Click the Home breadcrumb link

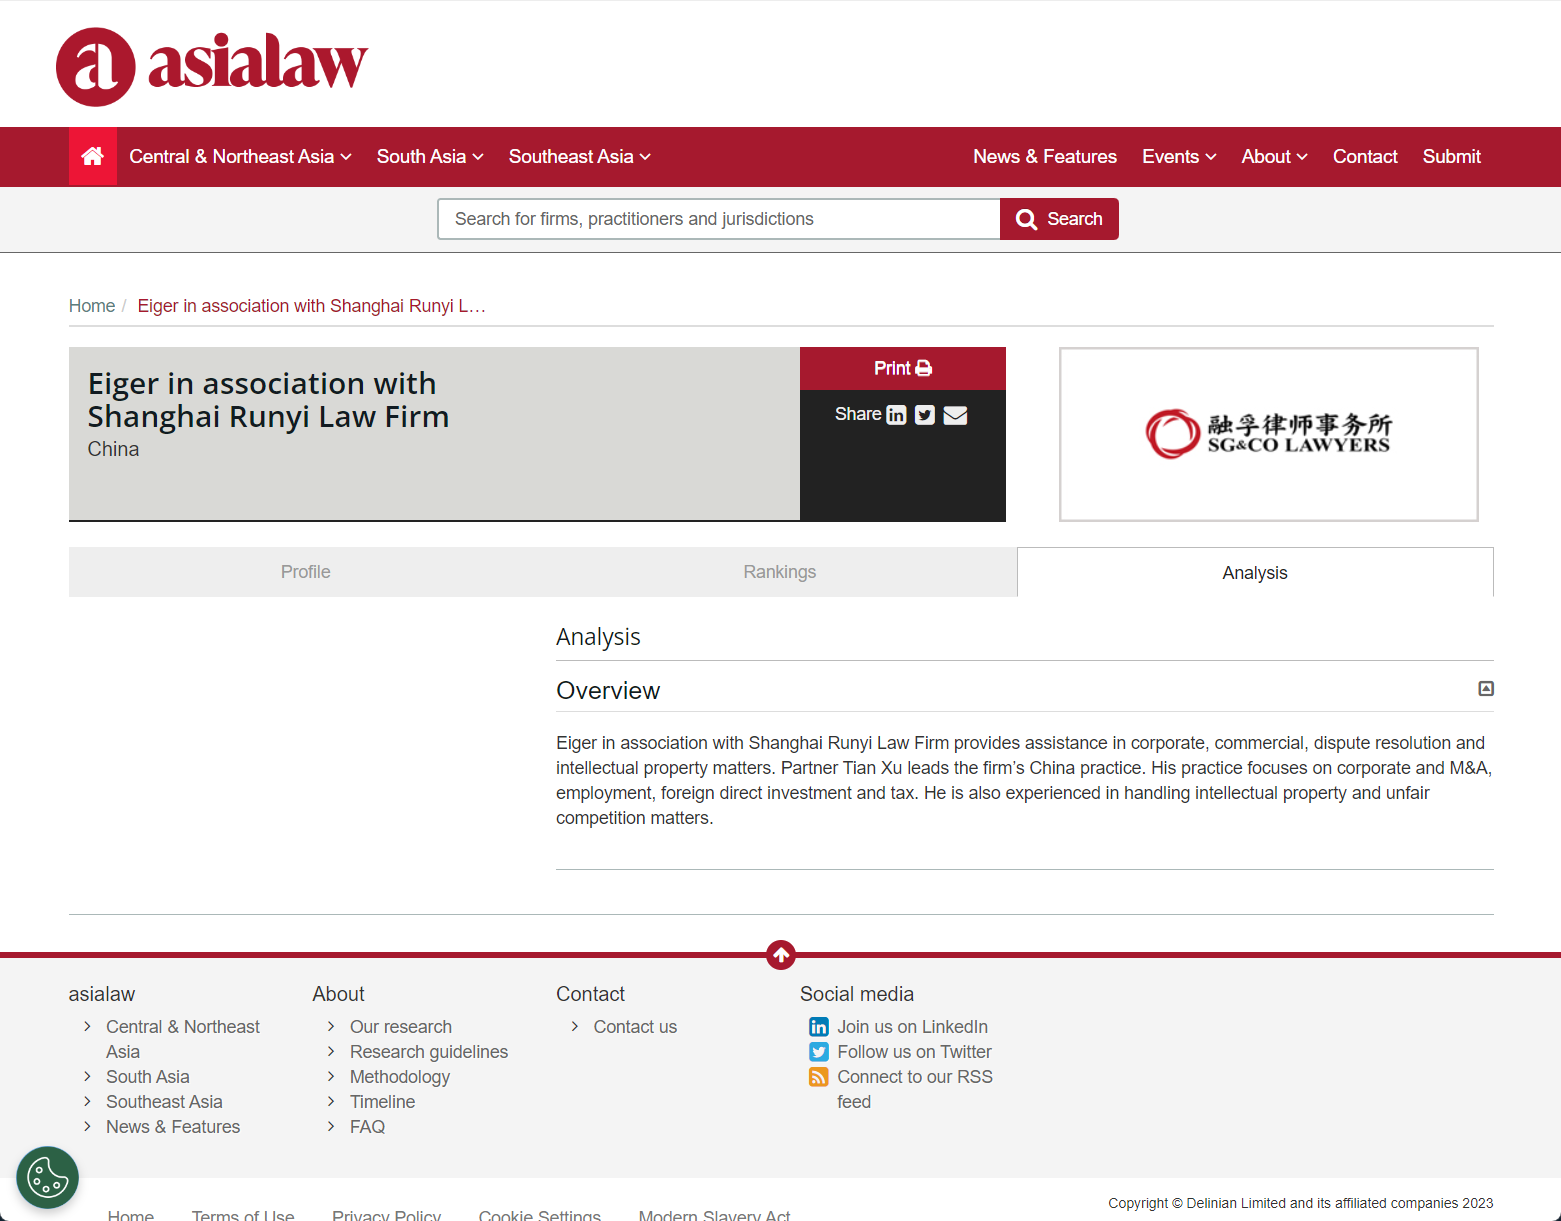(92, 306)
